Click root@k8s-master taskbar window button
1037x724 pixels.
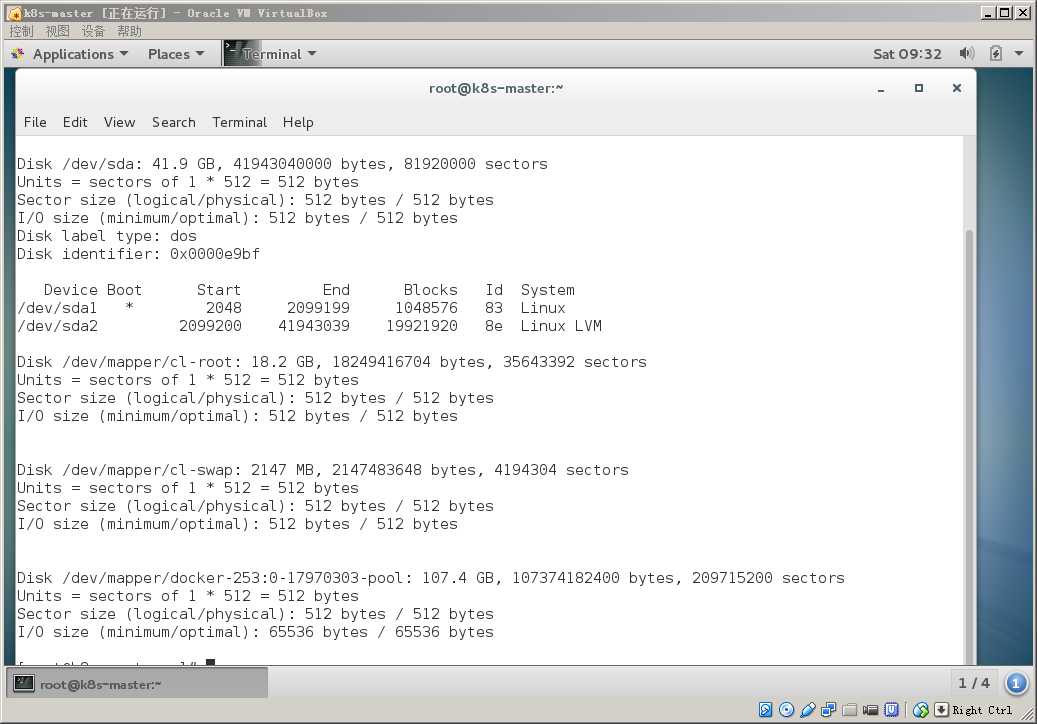click(x=138, y=683)
